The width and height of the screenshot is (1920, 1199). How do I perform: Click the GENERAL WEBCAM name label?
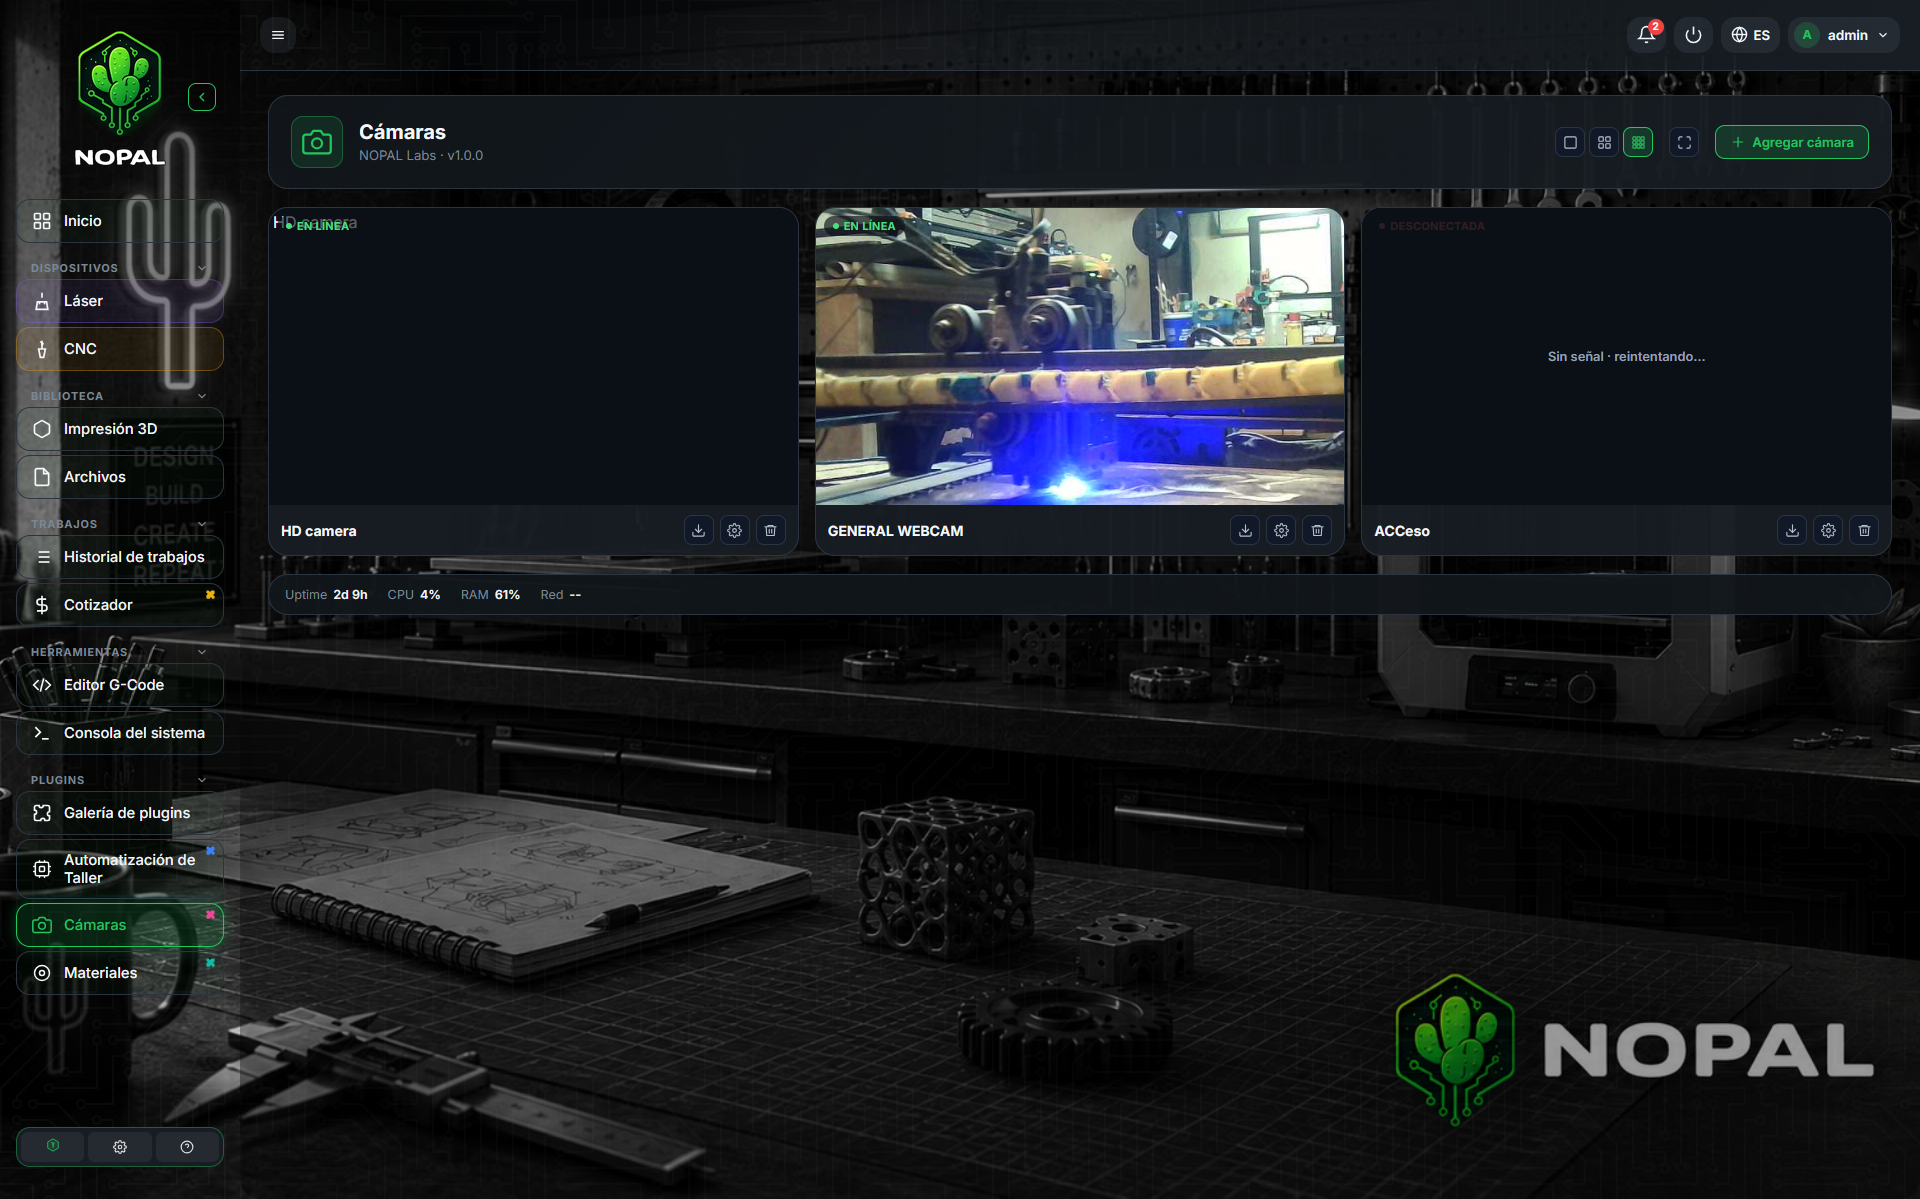click(x=895, y=531)
